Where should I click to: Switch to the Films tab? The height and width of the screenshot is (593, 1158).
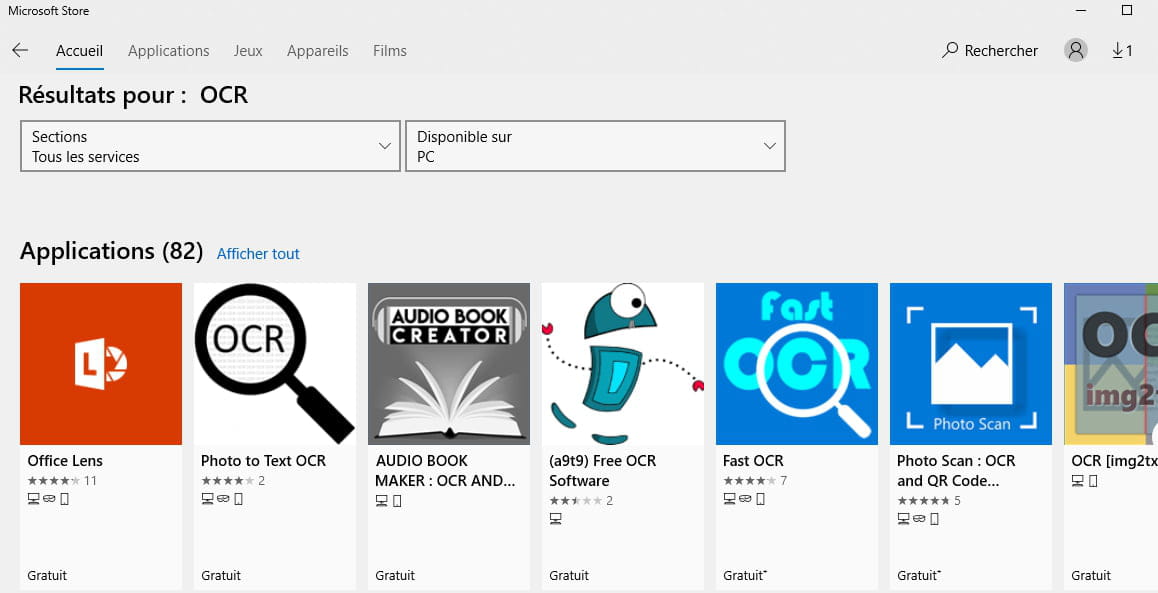click(x=390, y=50)
